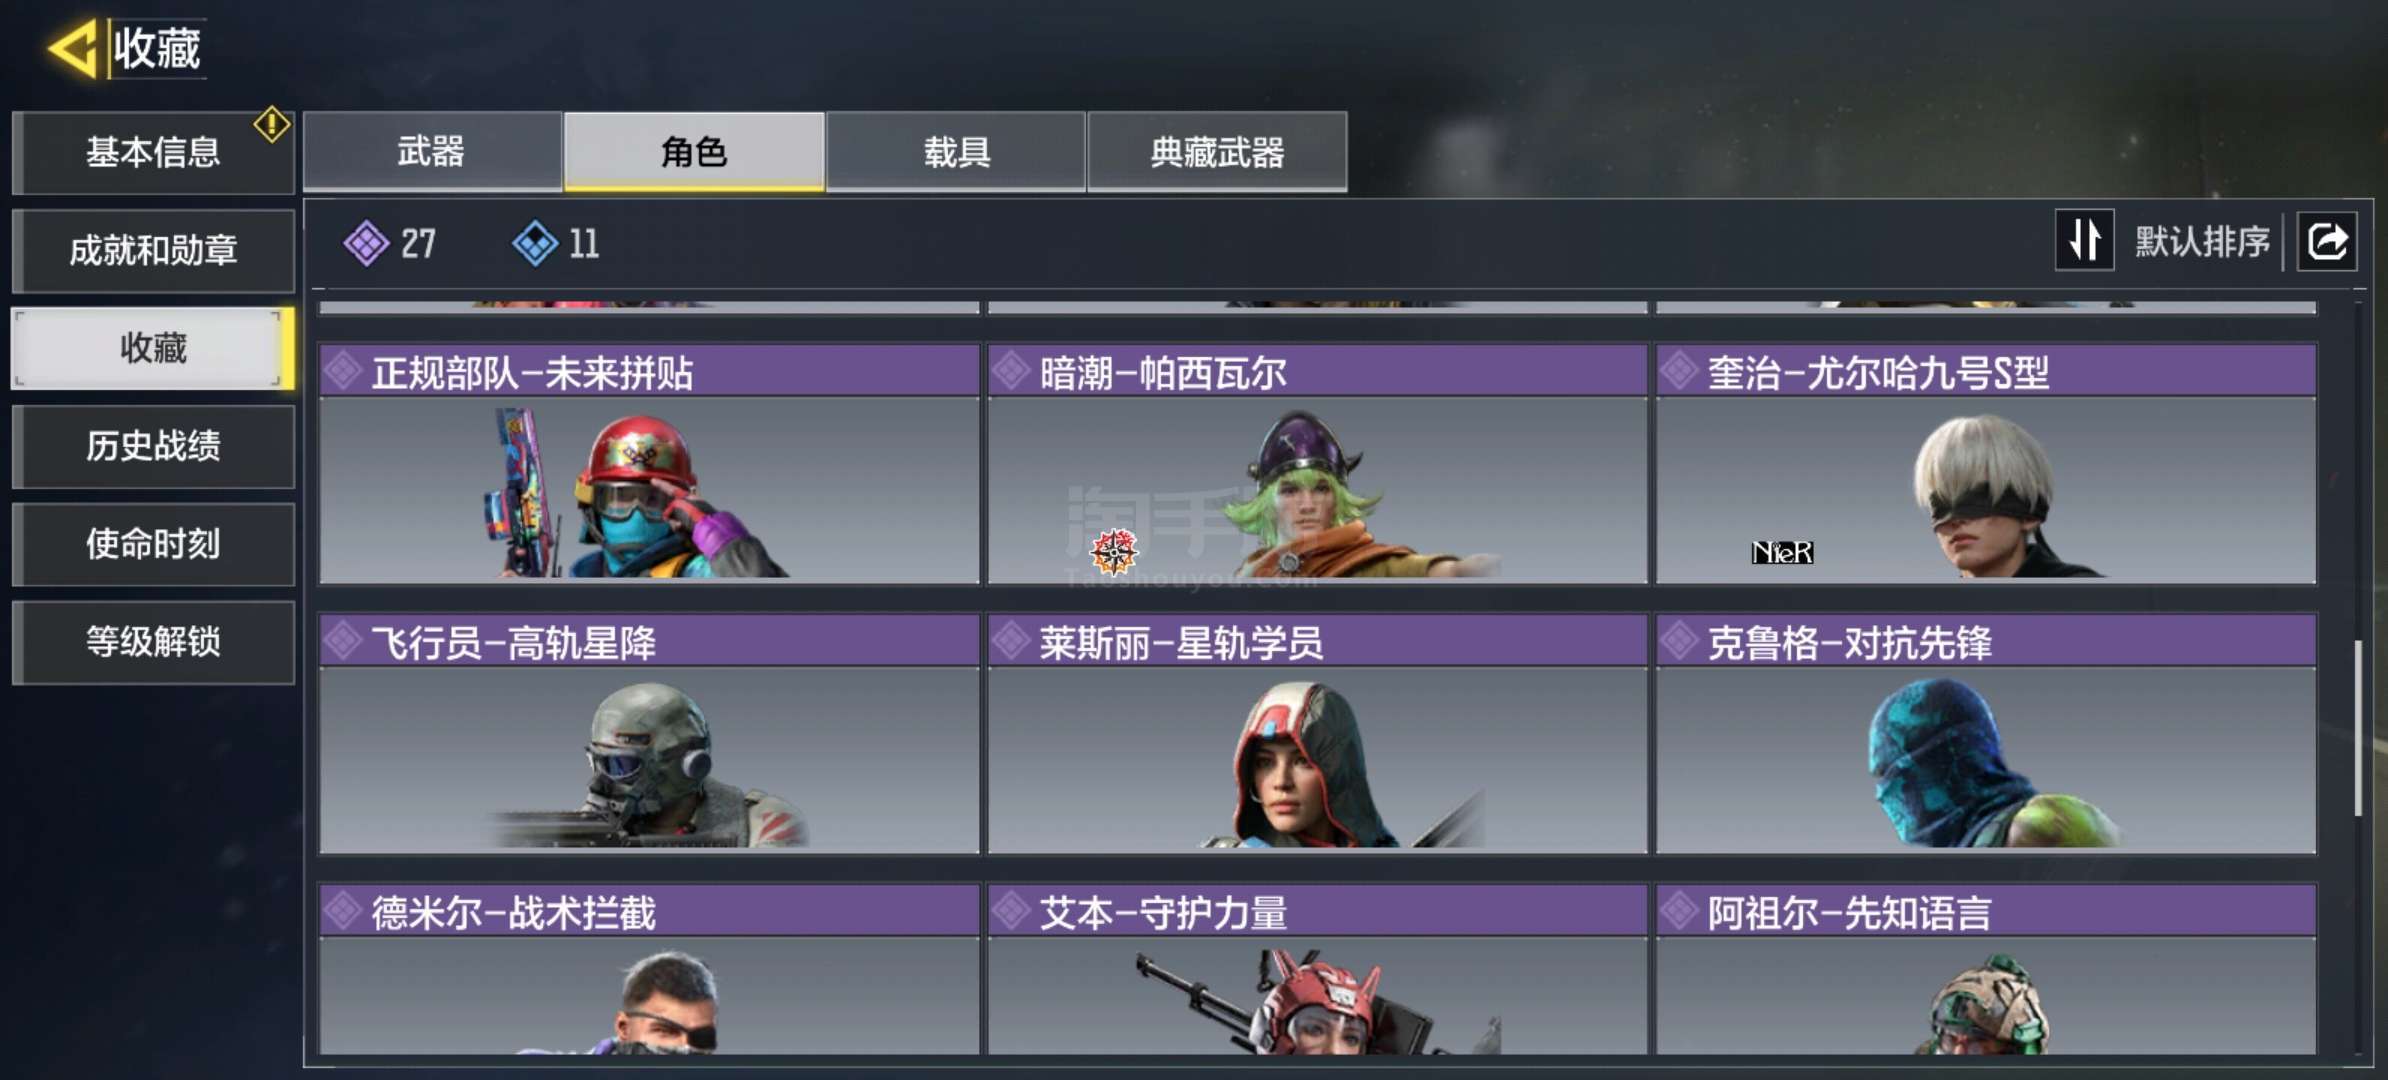Switch to the 载具 tab
Viewport: 2388px width, 1080px height.
956,151
